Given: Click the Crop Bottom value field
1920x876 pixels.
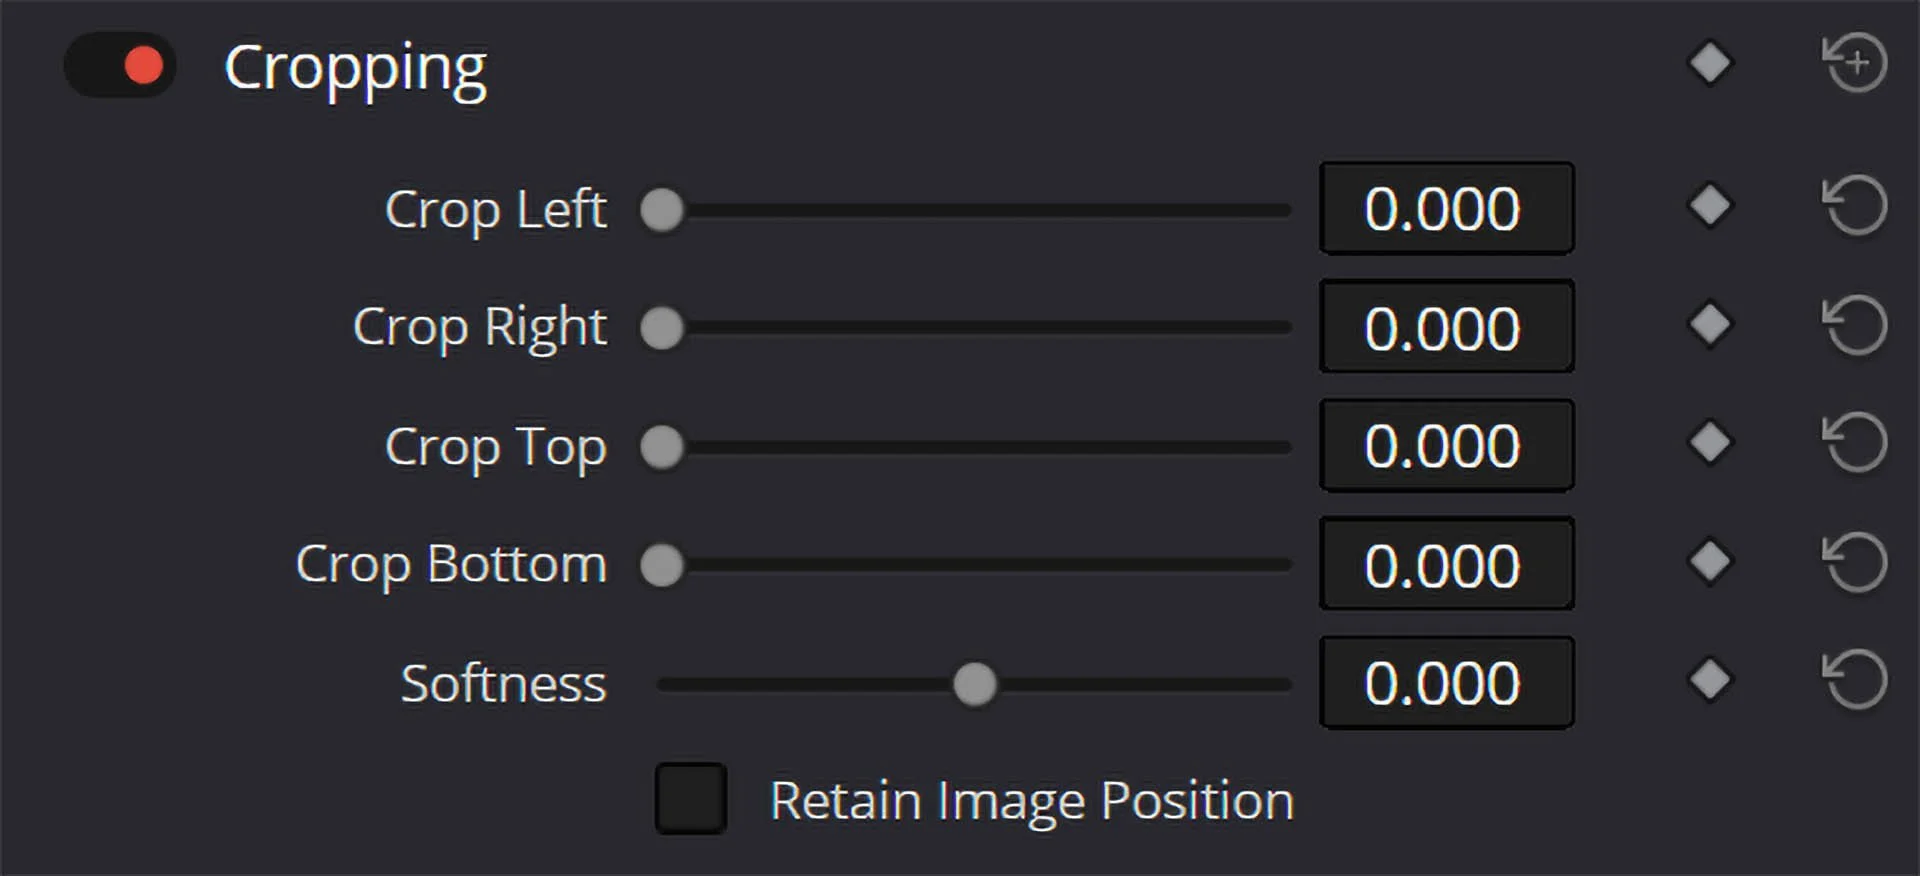Looking at the screenshot, I should click(x=1447, y=564).
